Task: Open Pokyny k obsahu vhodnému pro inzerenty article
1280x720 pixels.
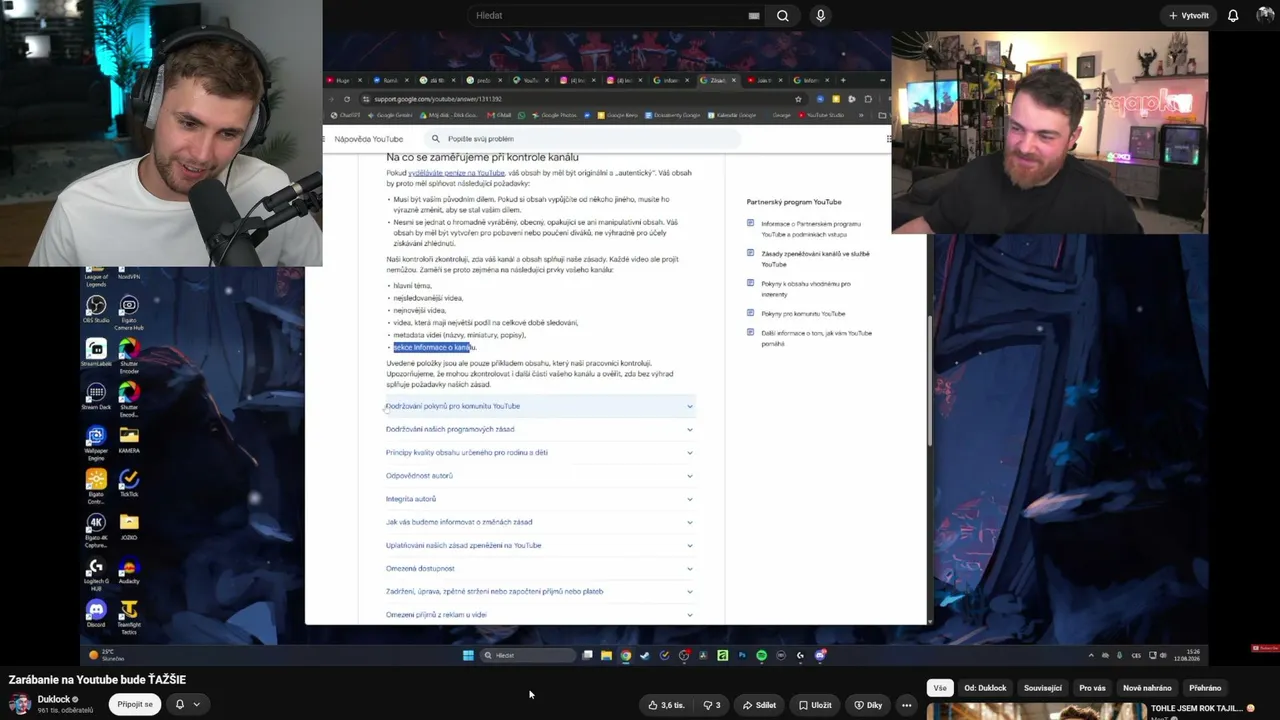Action: (x=805, y=289)
